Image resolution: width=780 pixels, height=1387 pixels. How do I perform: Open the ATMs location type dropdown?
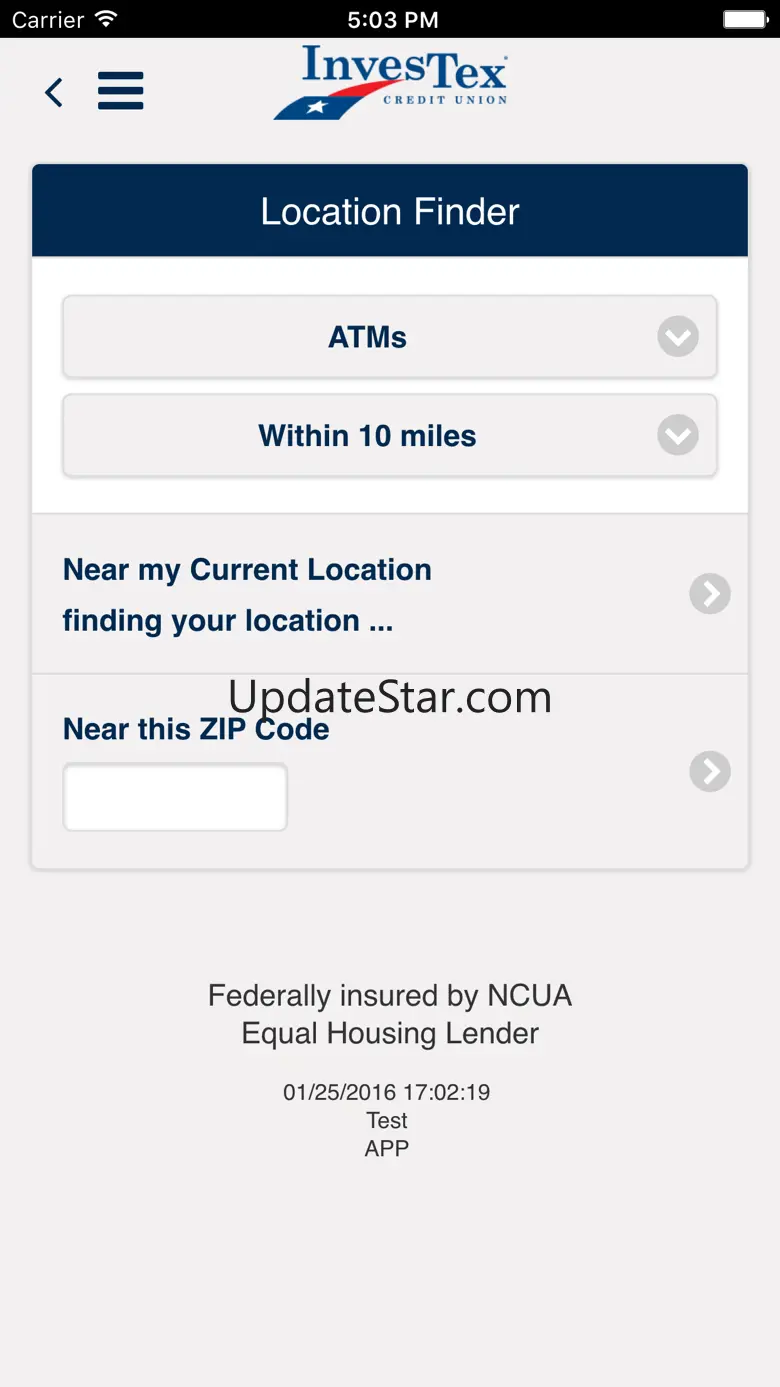(368, 337)
